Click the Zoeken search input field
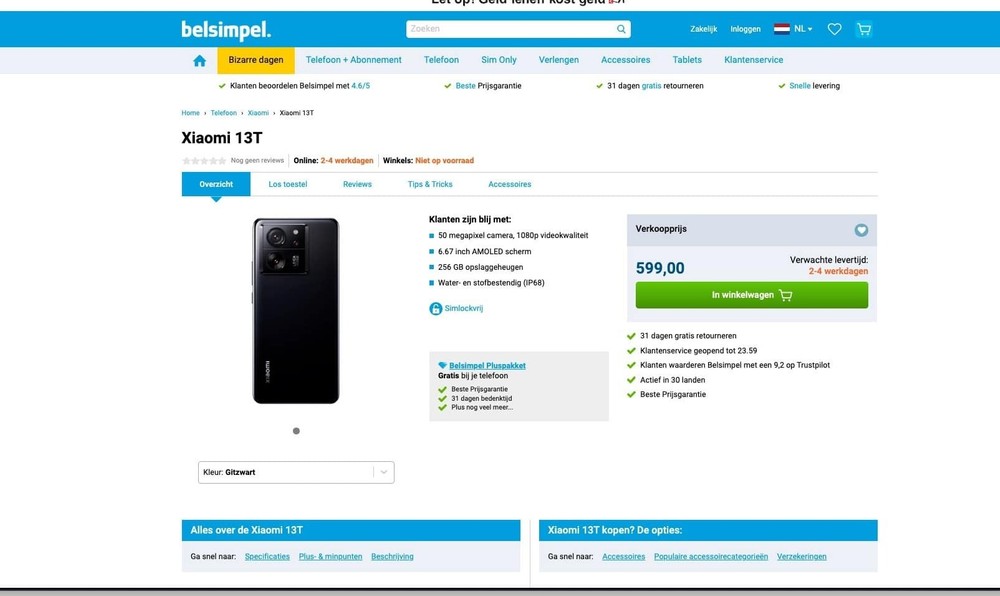1000x596 pixels. [510, 29]
